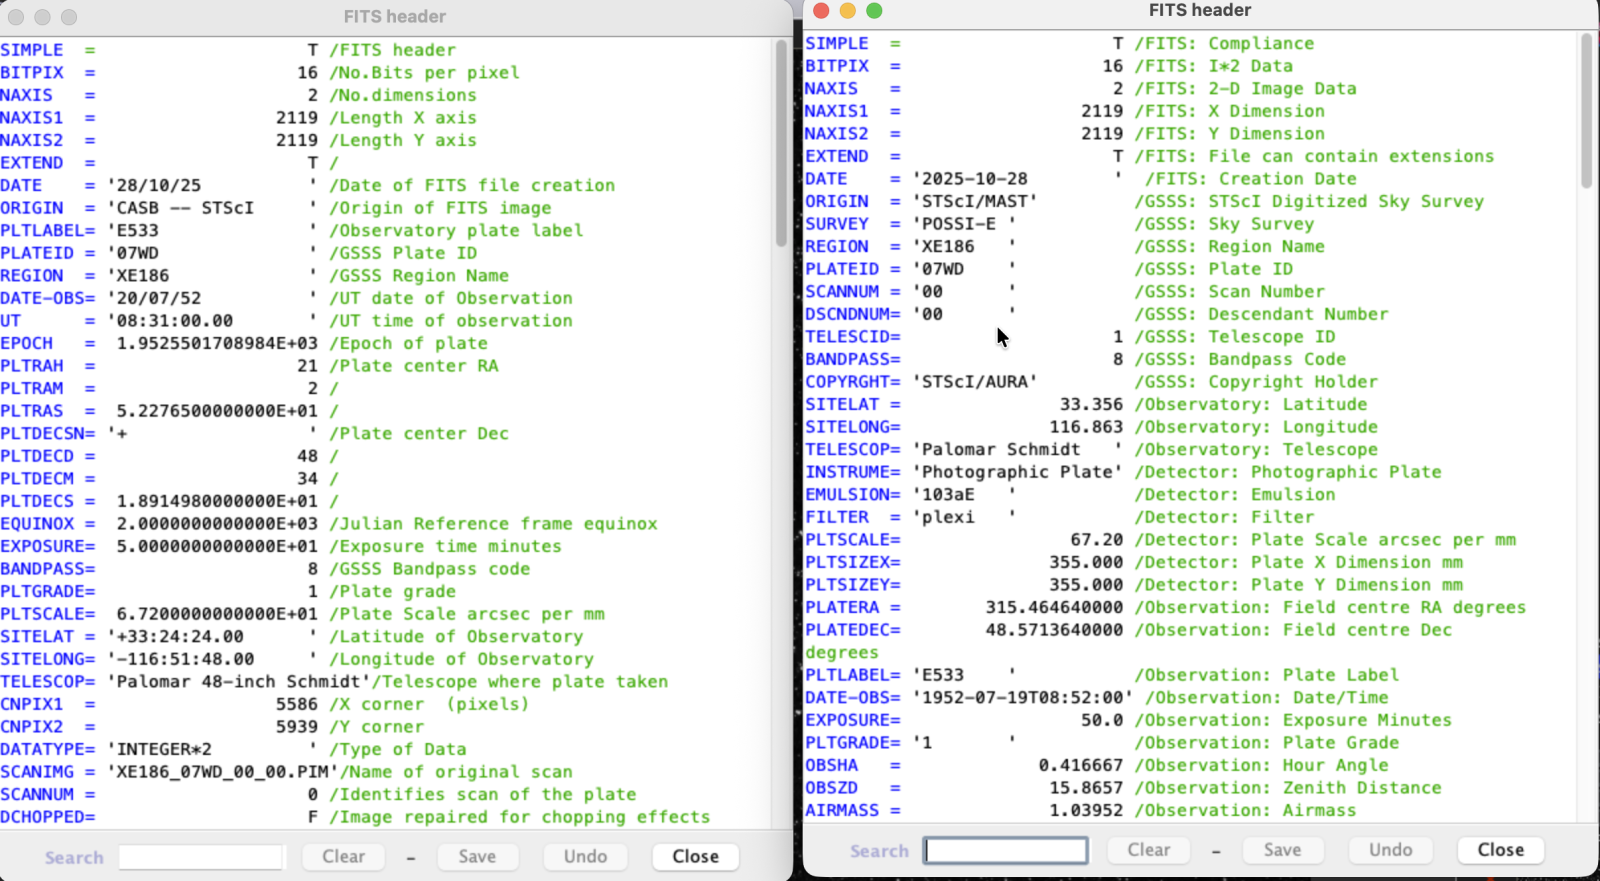1600x881 pixels.
Task: Click Undo in the left FITS header window
Action: pyautogui.click(x=585, y=857)
